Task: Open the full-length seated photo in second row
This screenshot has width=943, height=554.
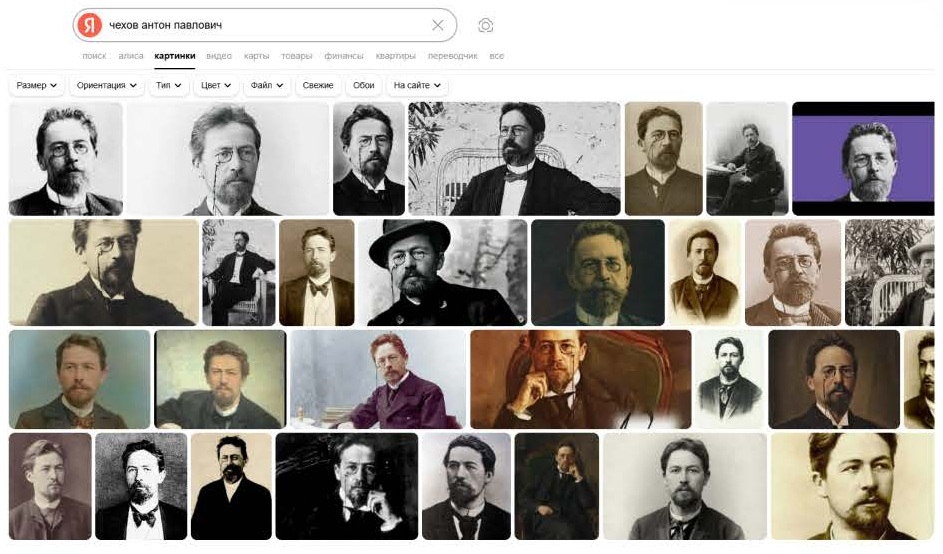Action: (239, 272)
